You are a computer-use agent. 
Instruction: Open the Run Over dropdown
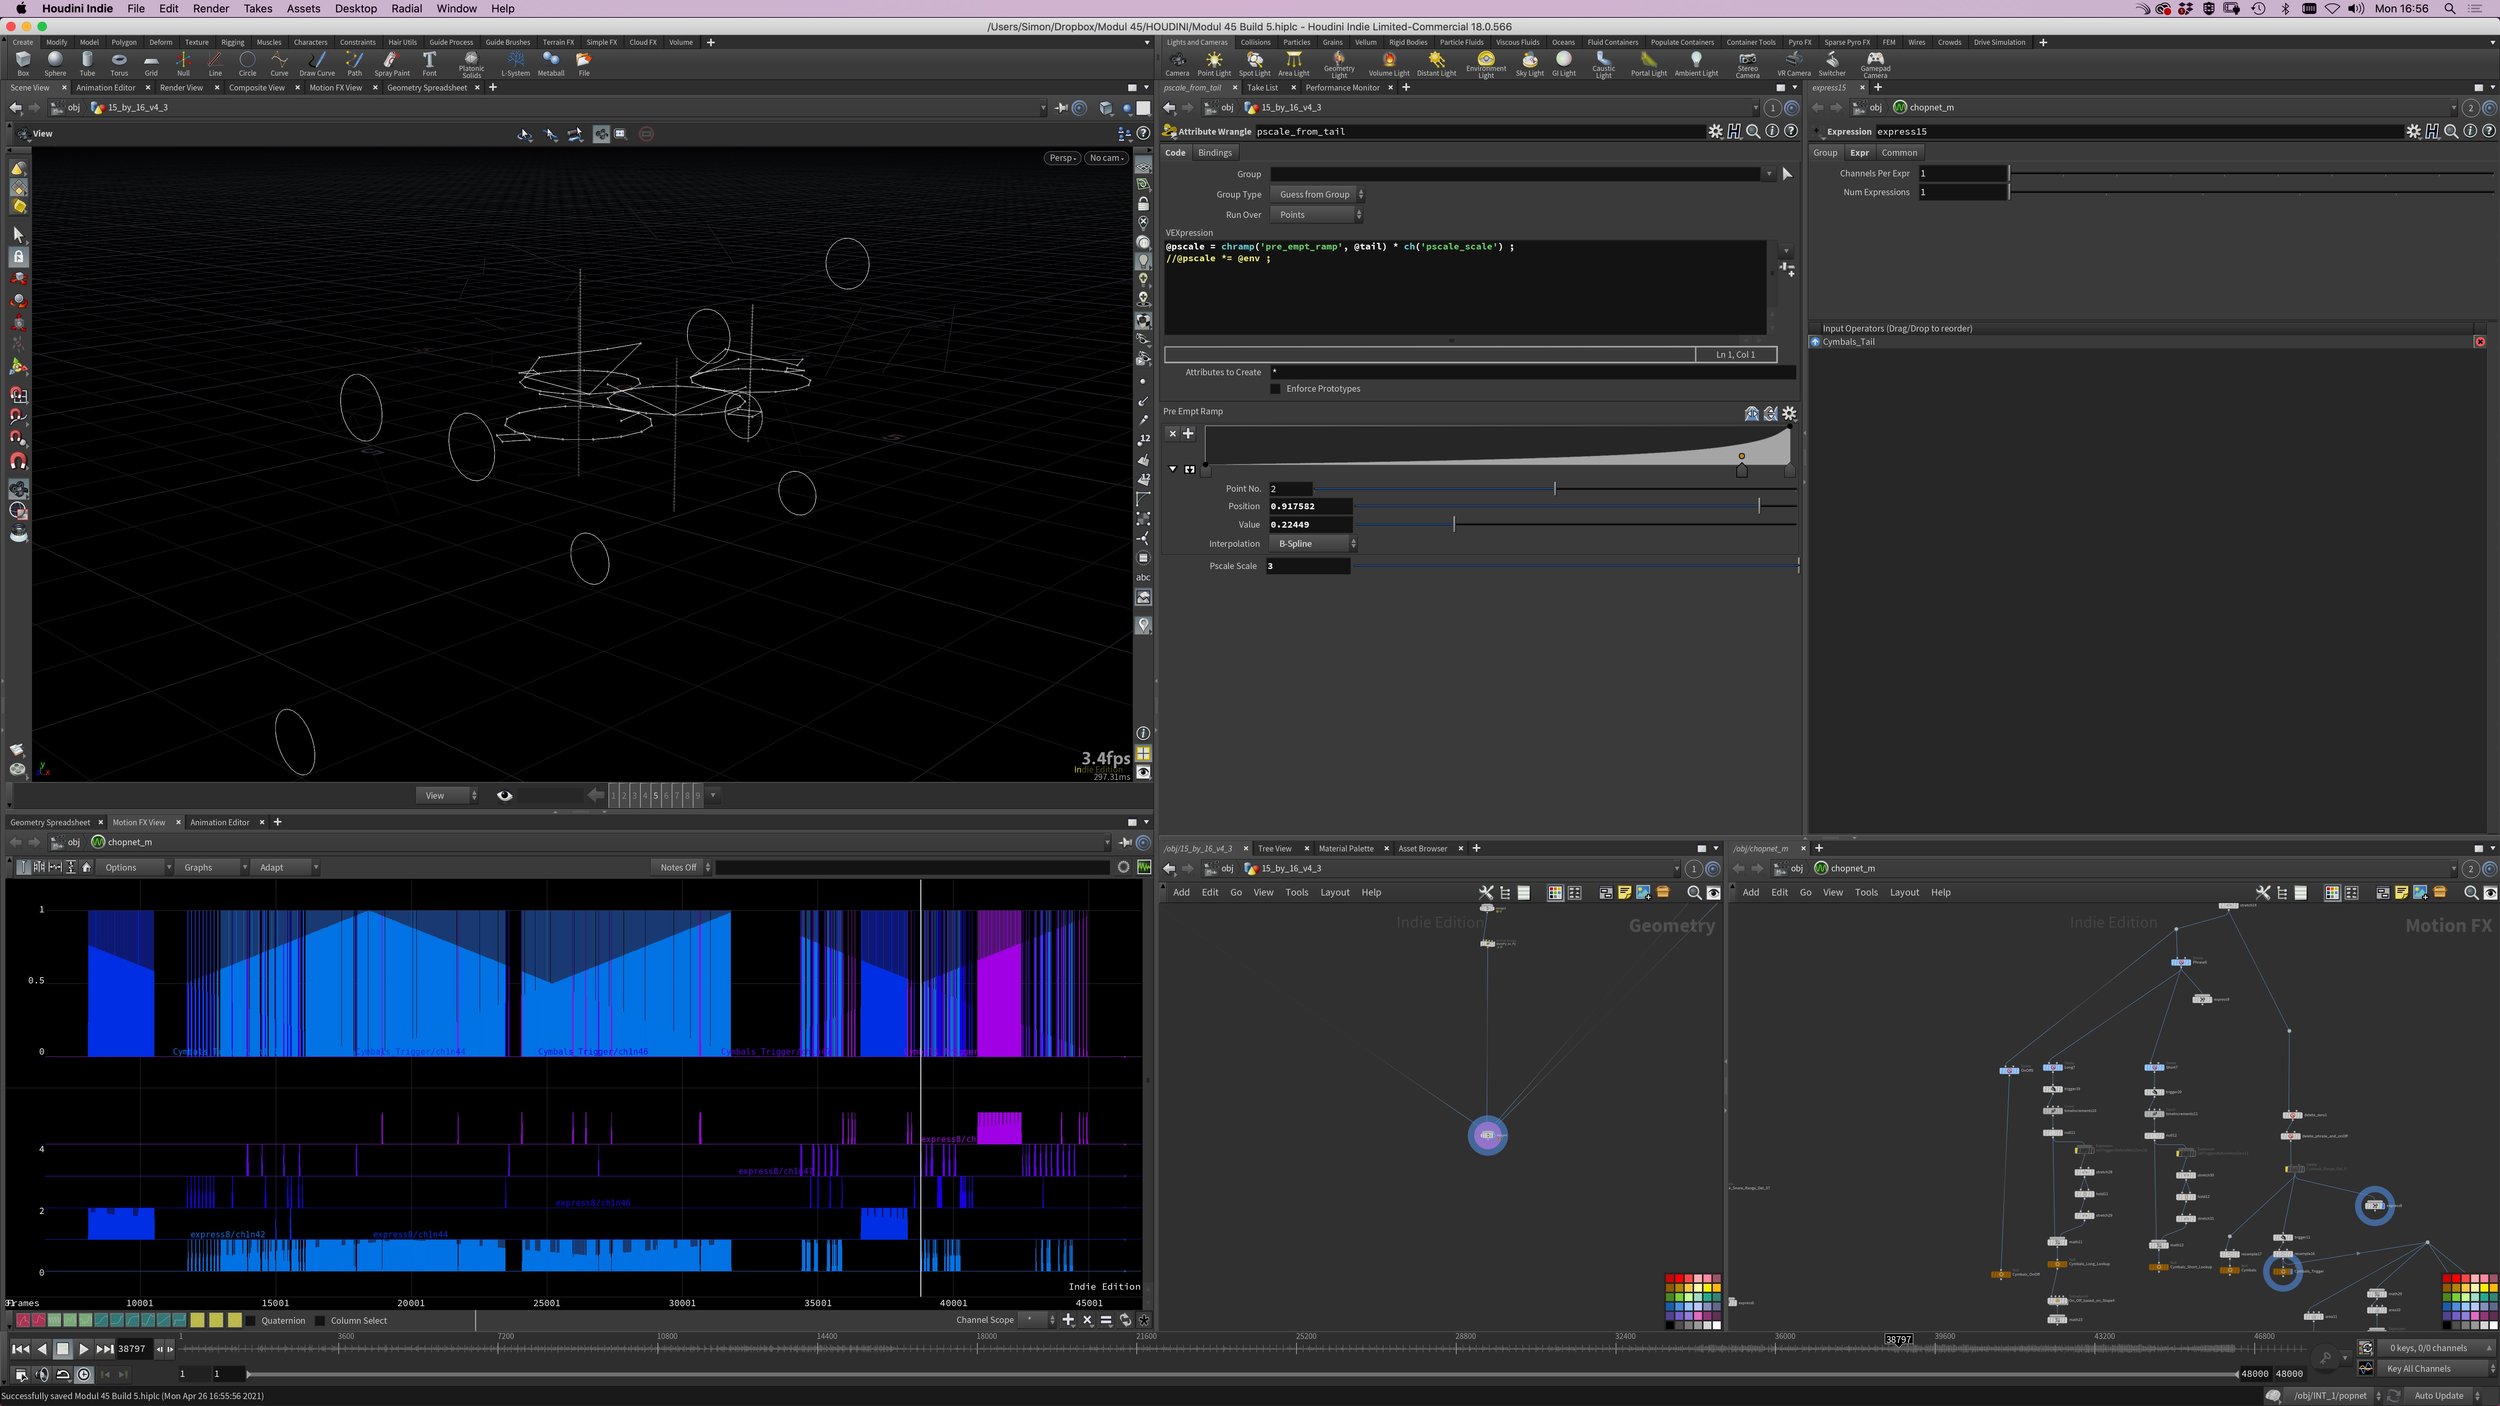click(1316, 215)
